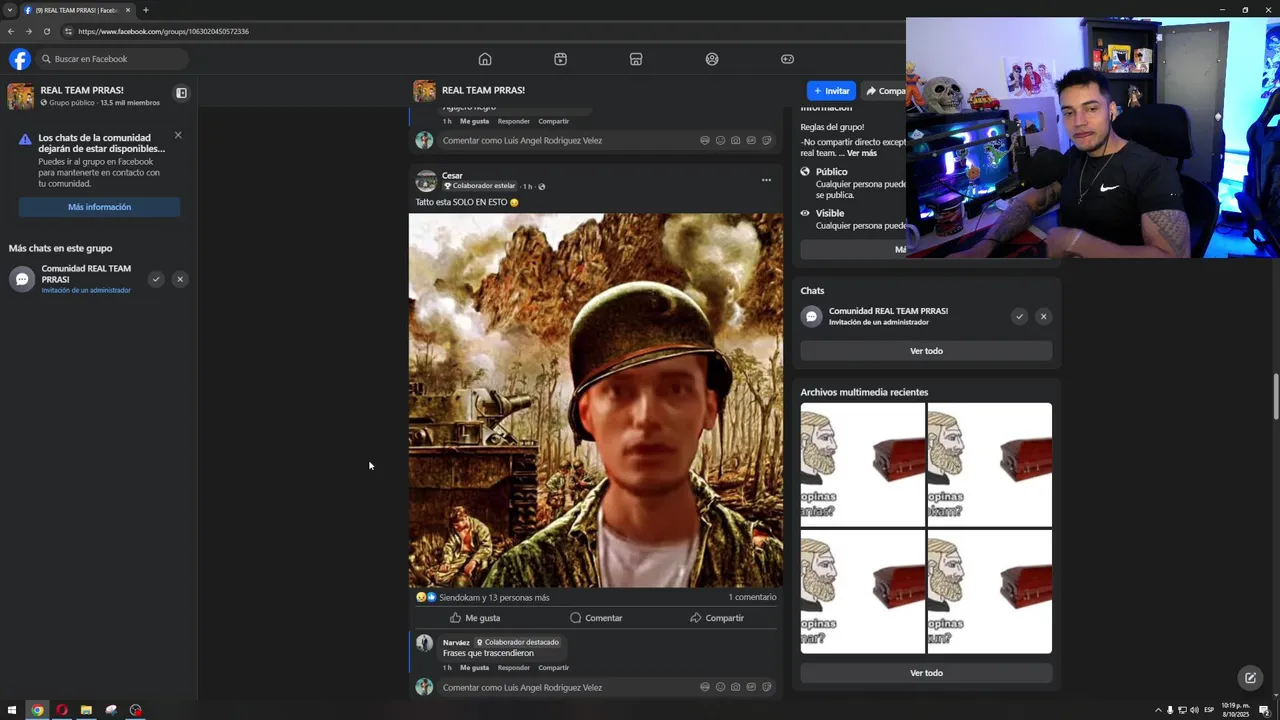Share Narváez's comment via Compartir
1280x720 pixels.
(553, 668)
